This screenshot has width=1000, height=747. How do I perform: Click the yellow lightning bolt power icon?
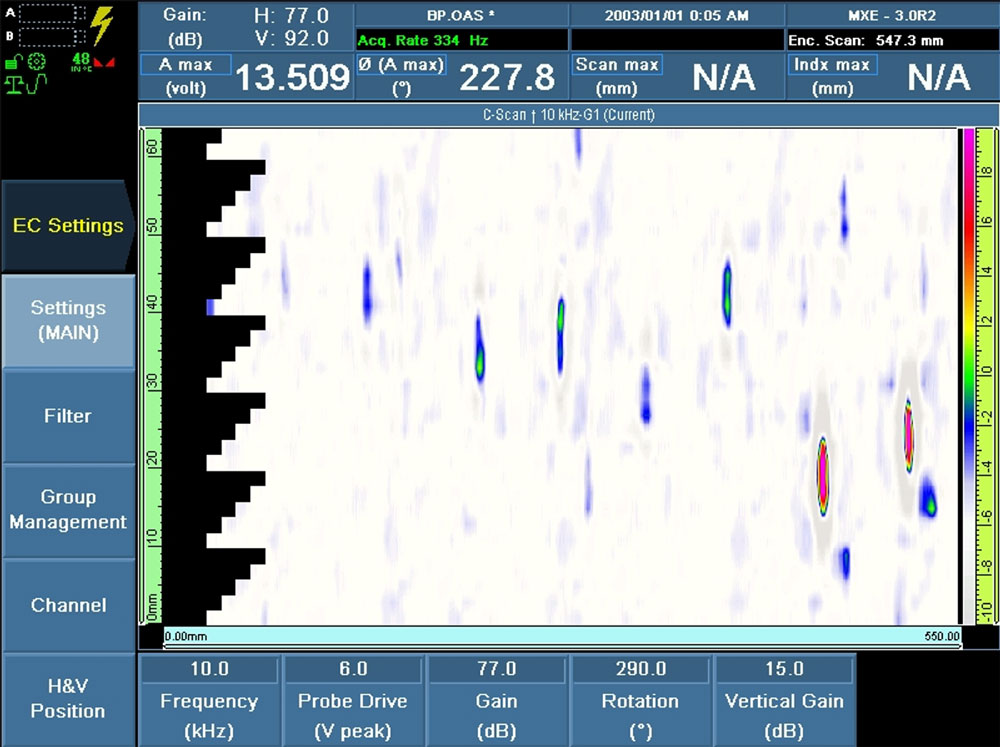click(x=102, y=24)
